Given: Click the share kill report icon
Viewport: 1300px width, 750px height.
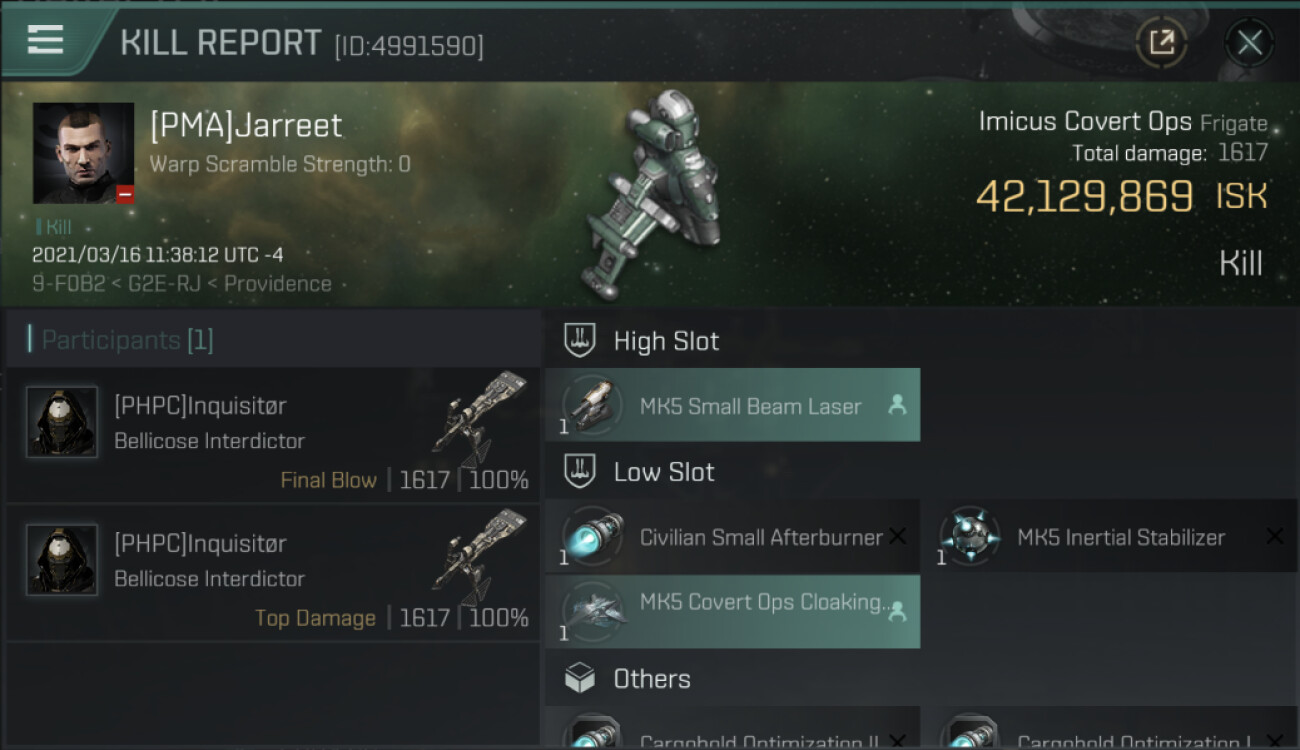Looking at the screenshot, I should pyautogui.click(x=1161, y=42).
